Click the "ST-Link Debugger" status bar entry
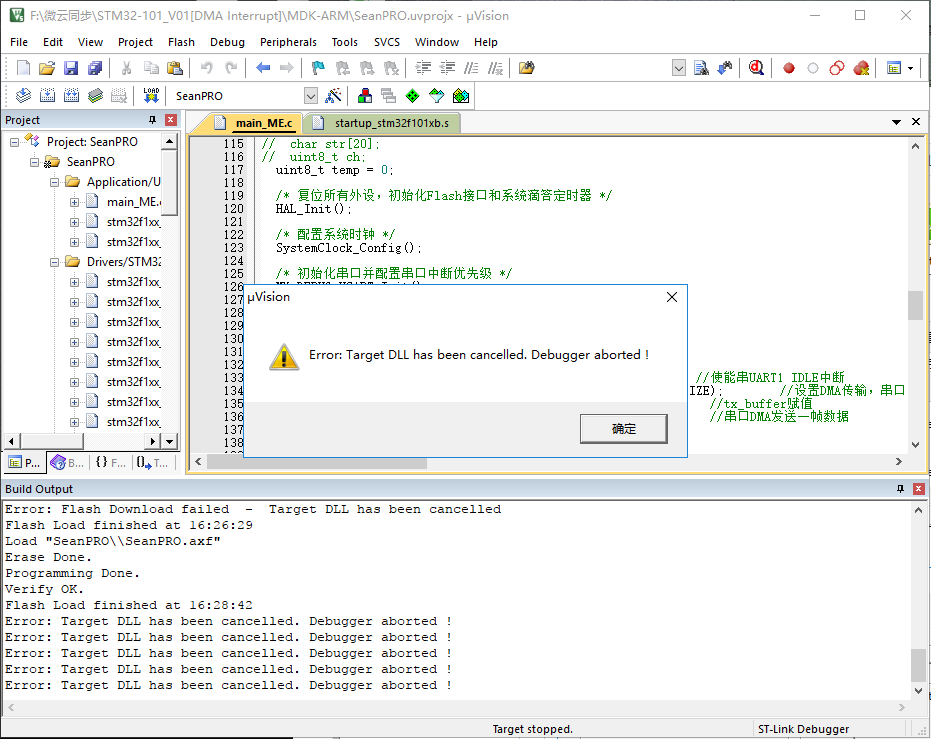 [803, 729]
